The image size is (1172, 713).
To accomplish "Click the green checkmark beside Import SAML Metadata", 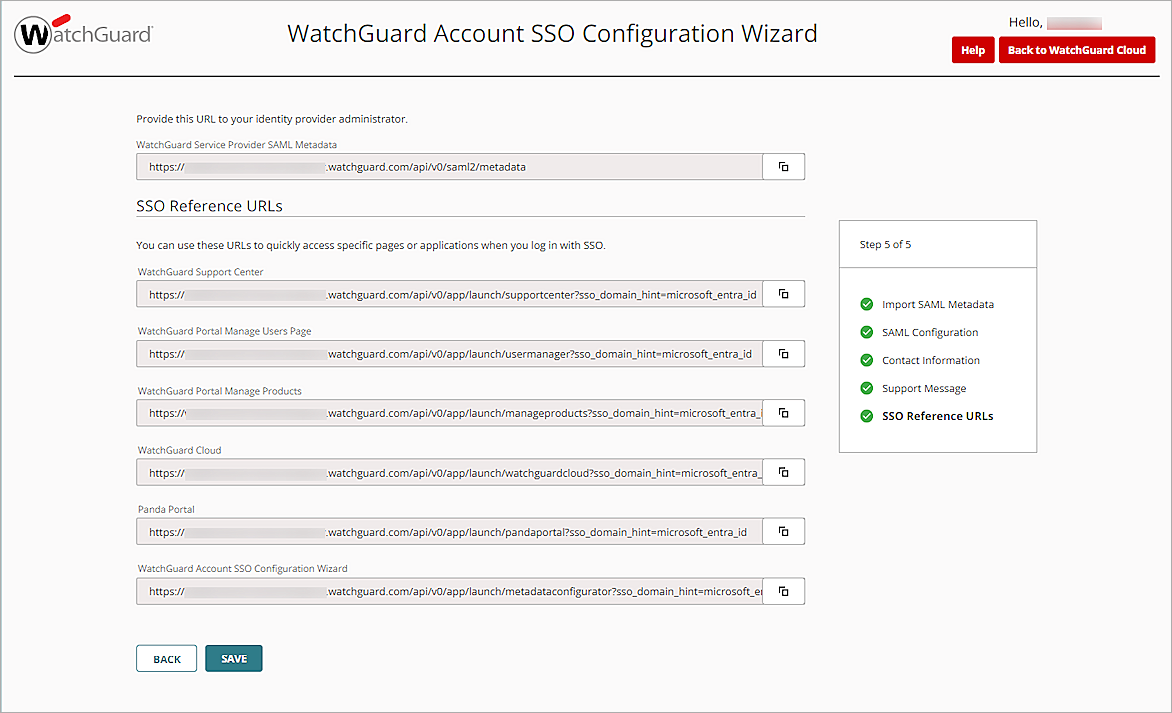I will click(x=865, y=304).
